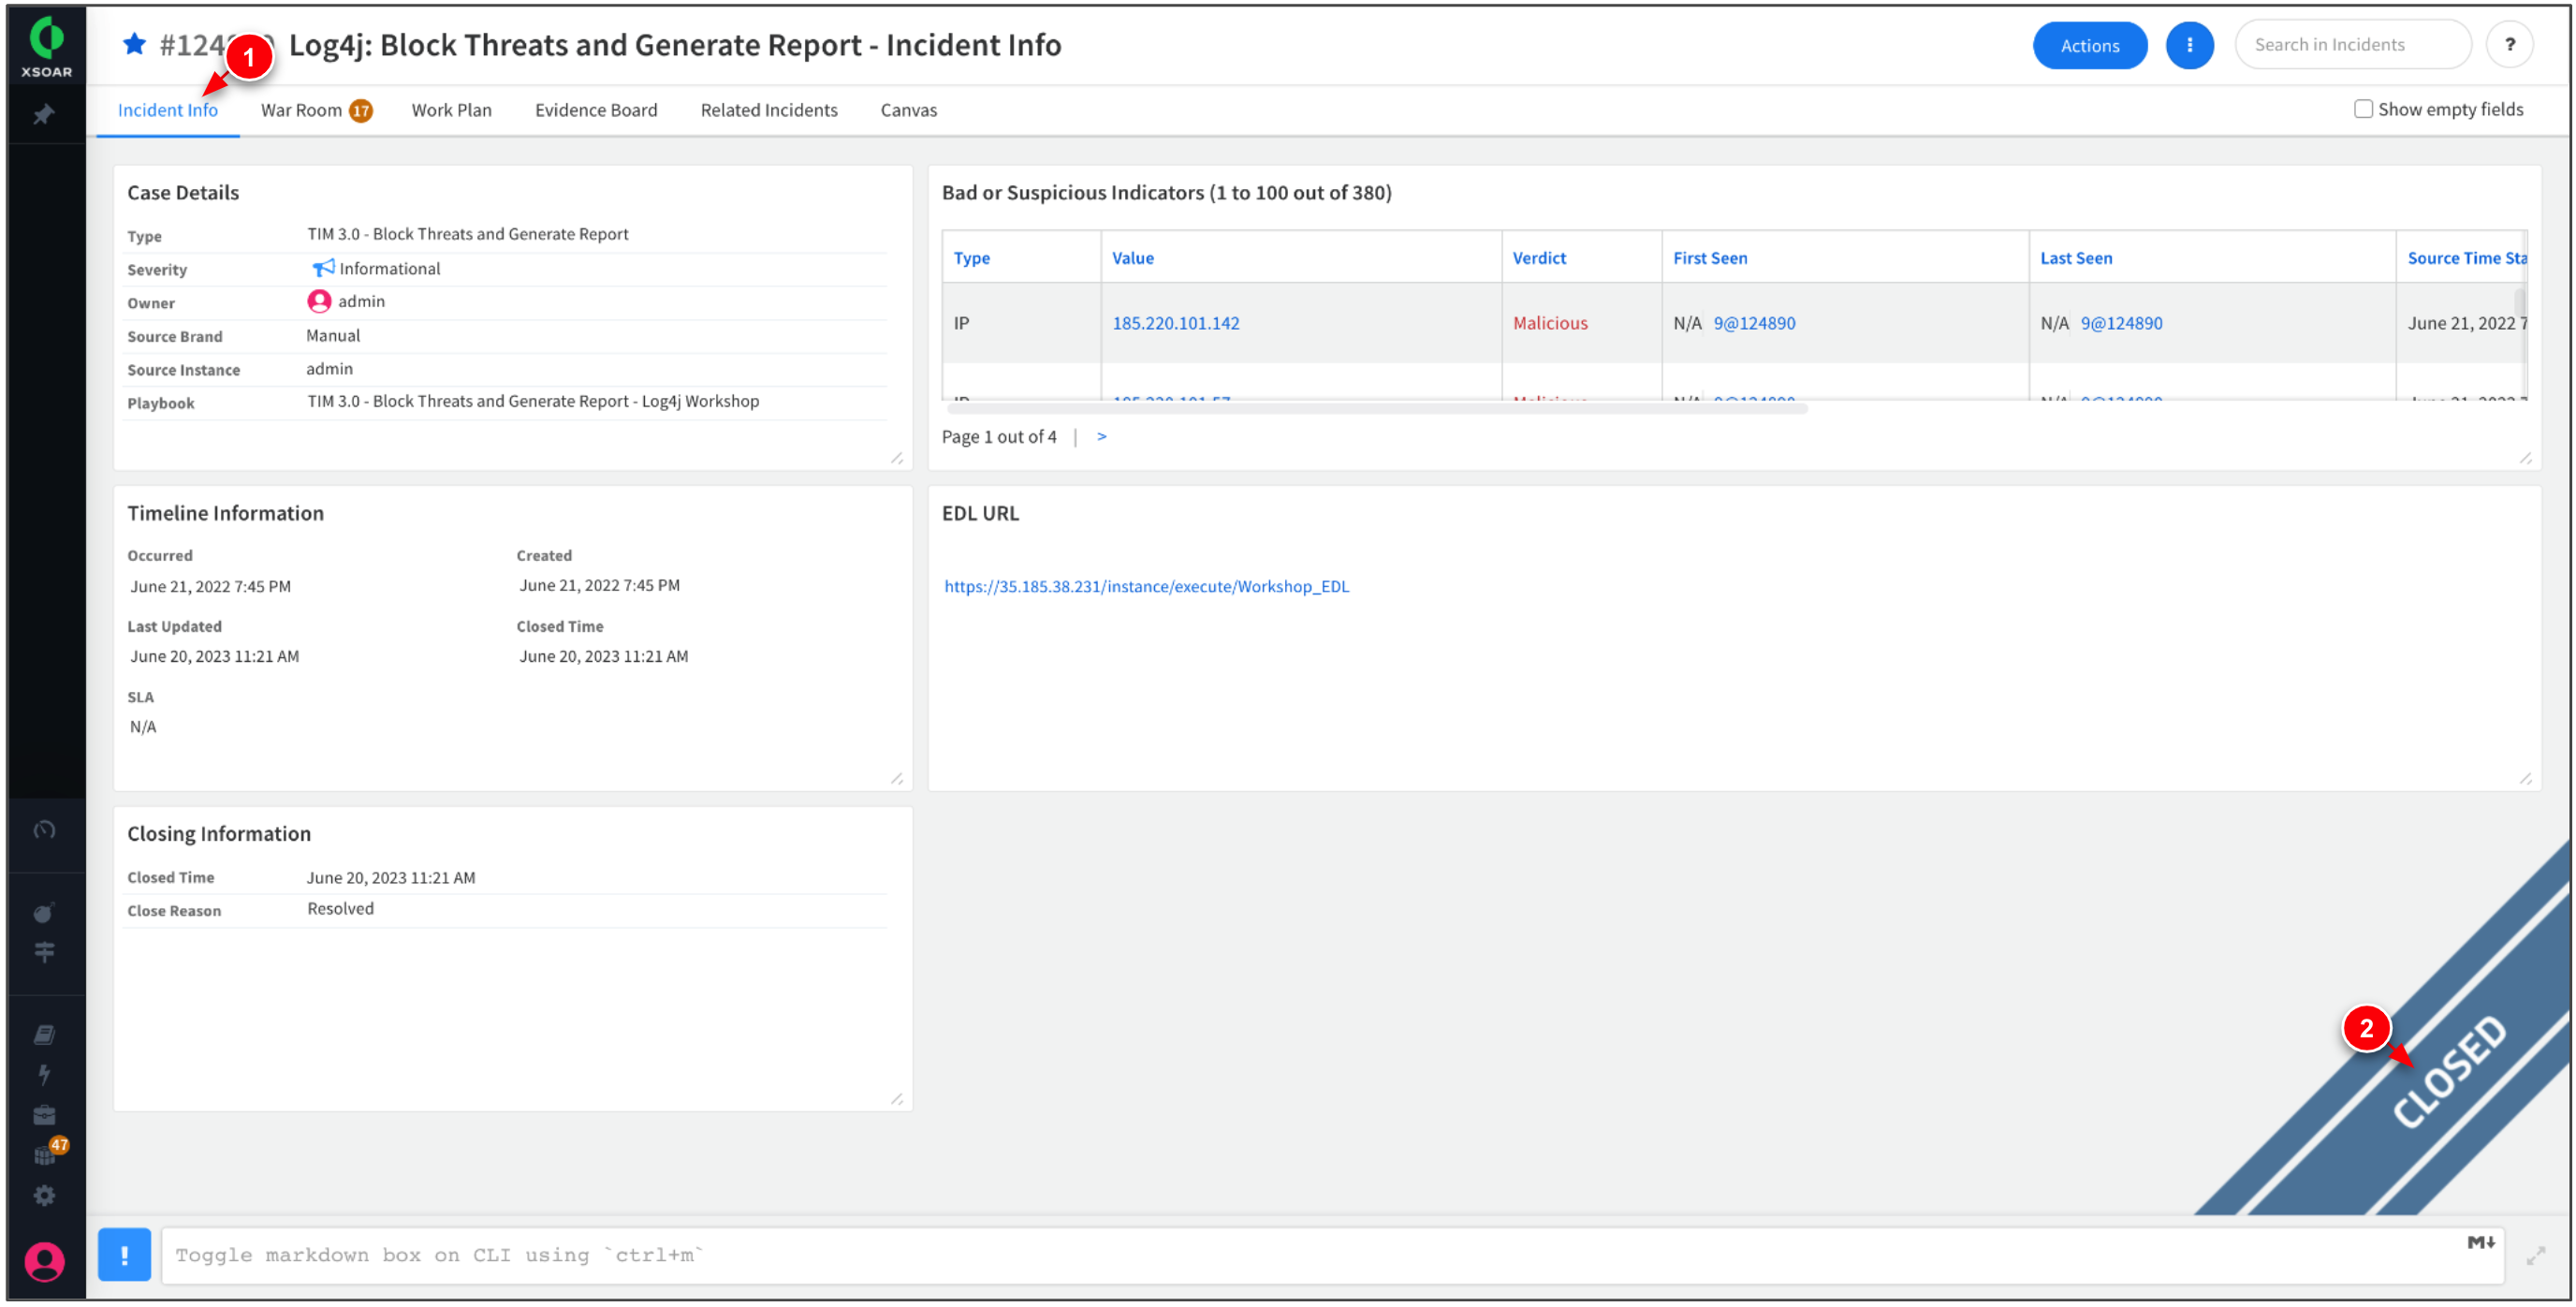Click Occurred date June 21, 2022 7:45 PM
The width and height of the screenshot is (2576, 1307).
210,587
